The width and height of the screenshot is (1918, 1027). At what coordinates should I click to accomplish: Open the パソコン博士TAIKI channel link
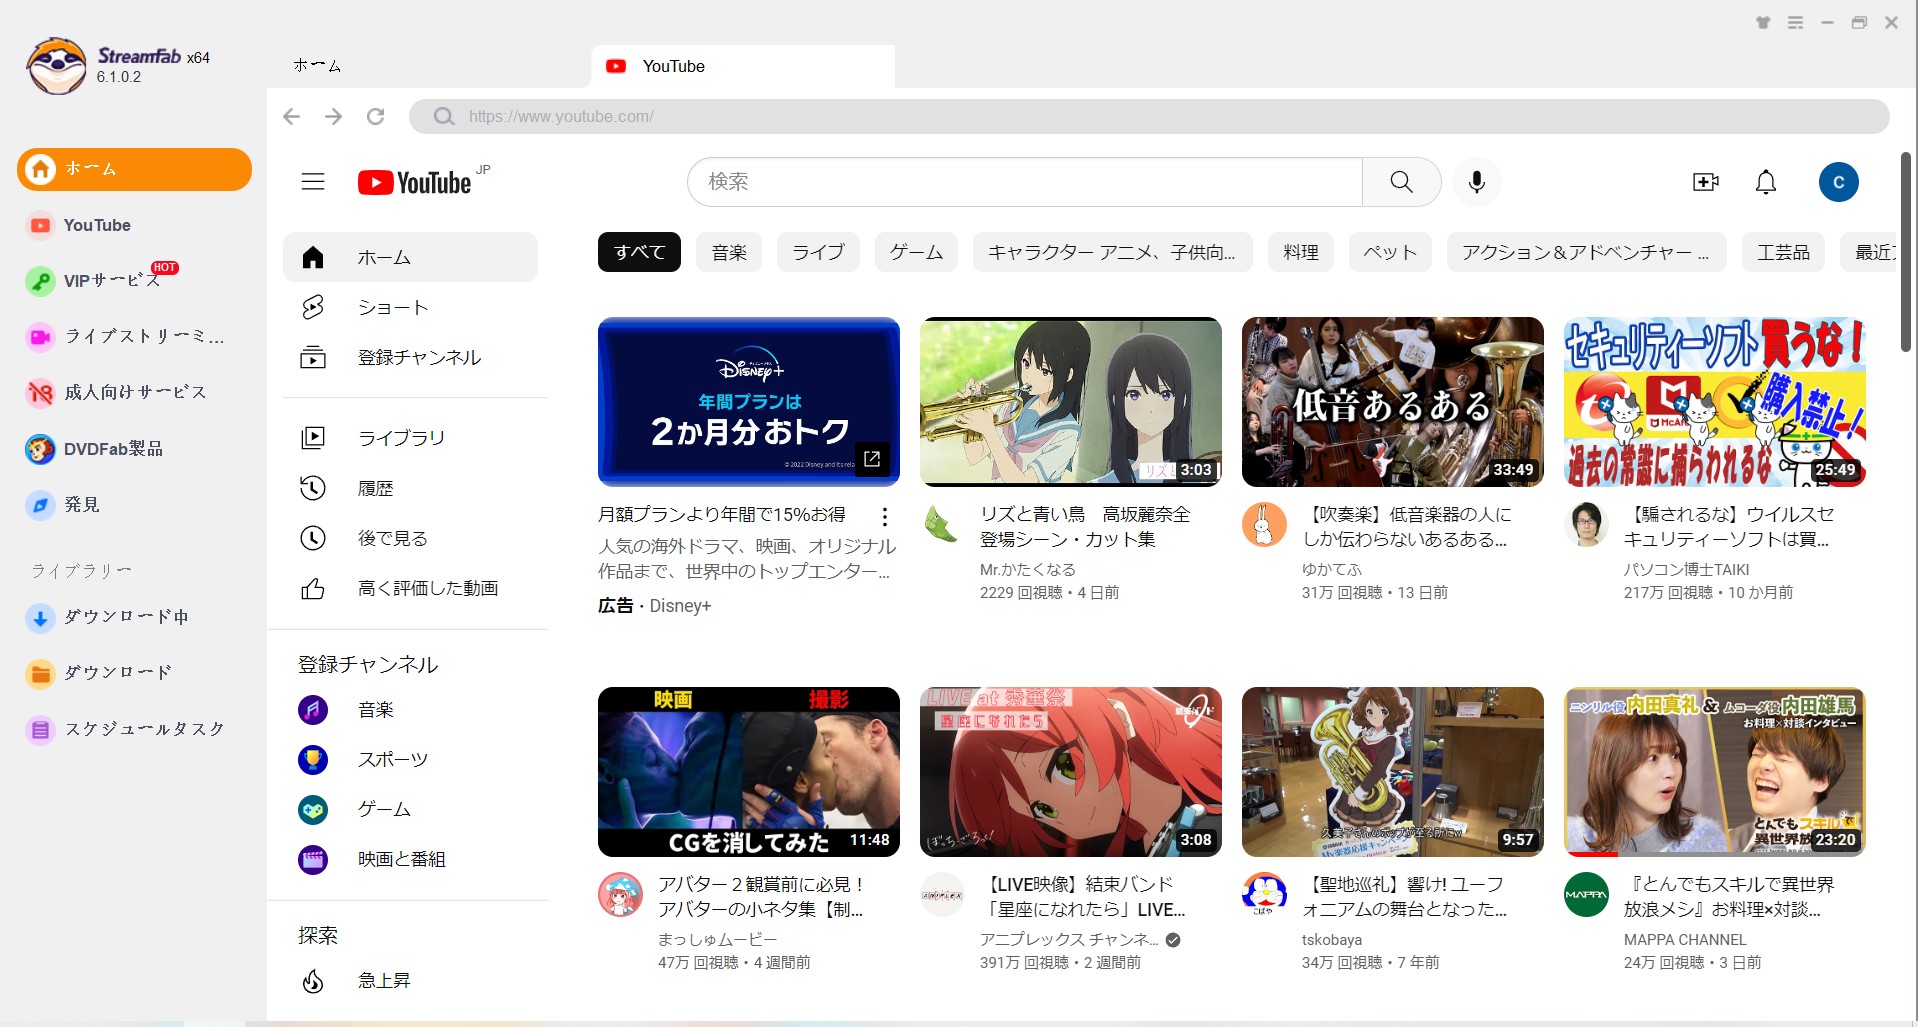tap(1686, 569)
